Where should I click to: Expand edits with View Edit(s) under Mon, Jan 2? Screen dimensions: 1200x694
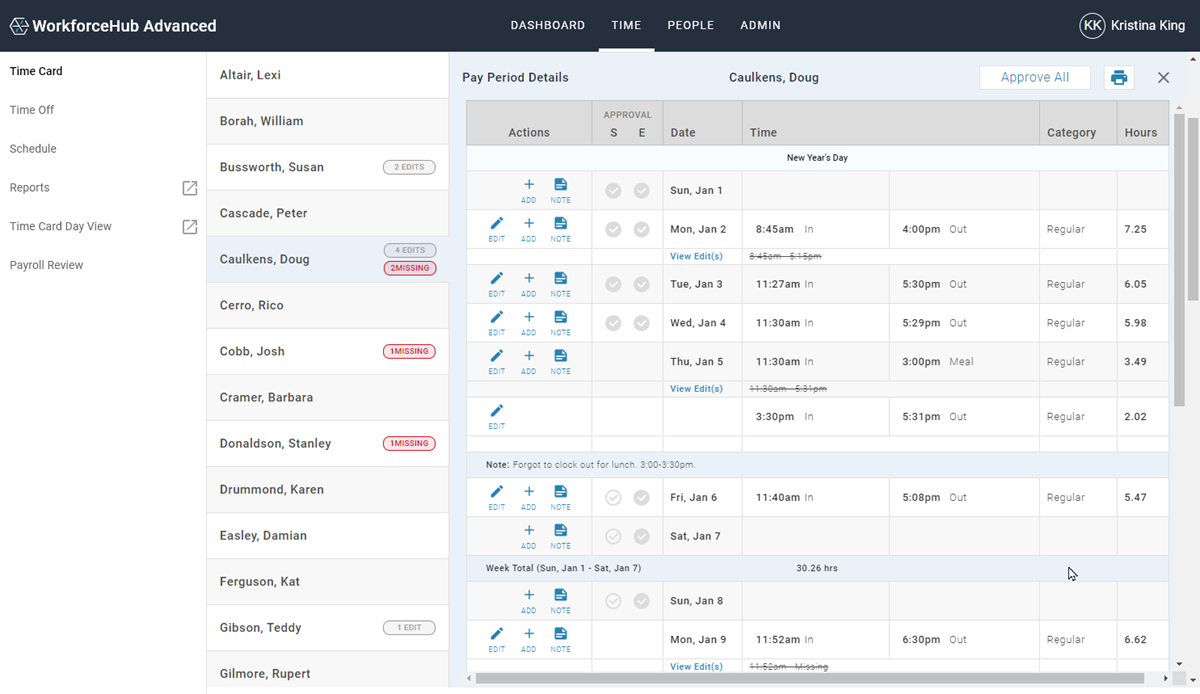(697, 256)
